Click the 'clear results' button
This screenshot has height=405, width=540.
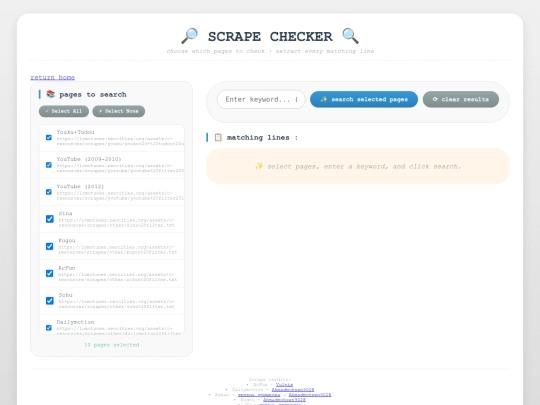461,99
